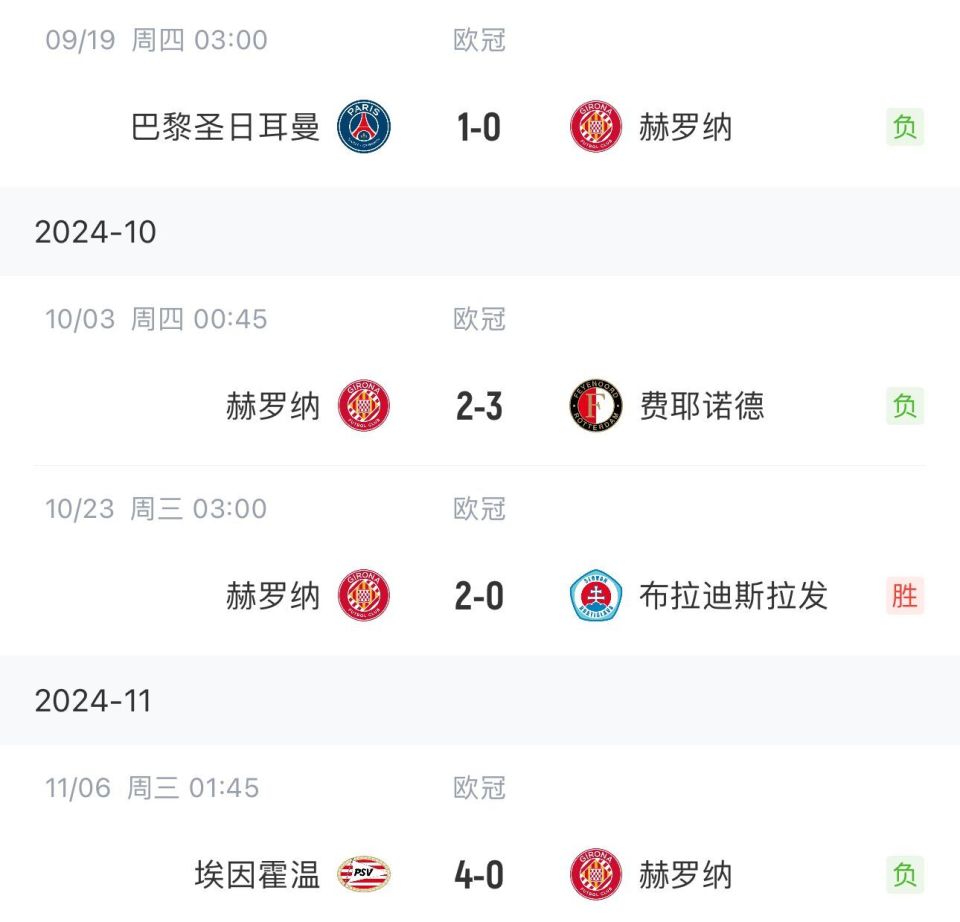Screen dimensions: 960x922
Task: Collapse the 2024-11 month section header
Action: tap(95, 702)
